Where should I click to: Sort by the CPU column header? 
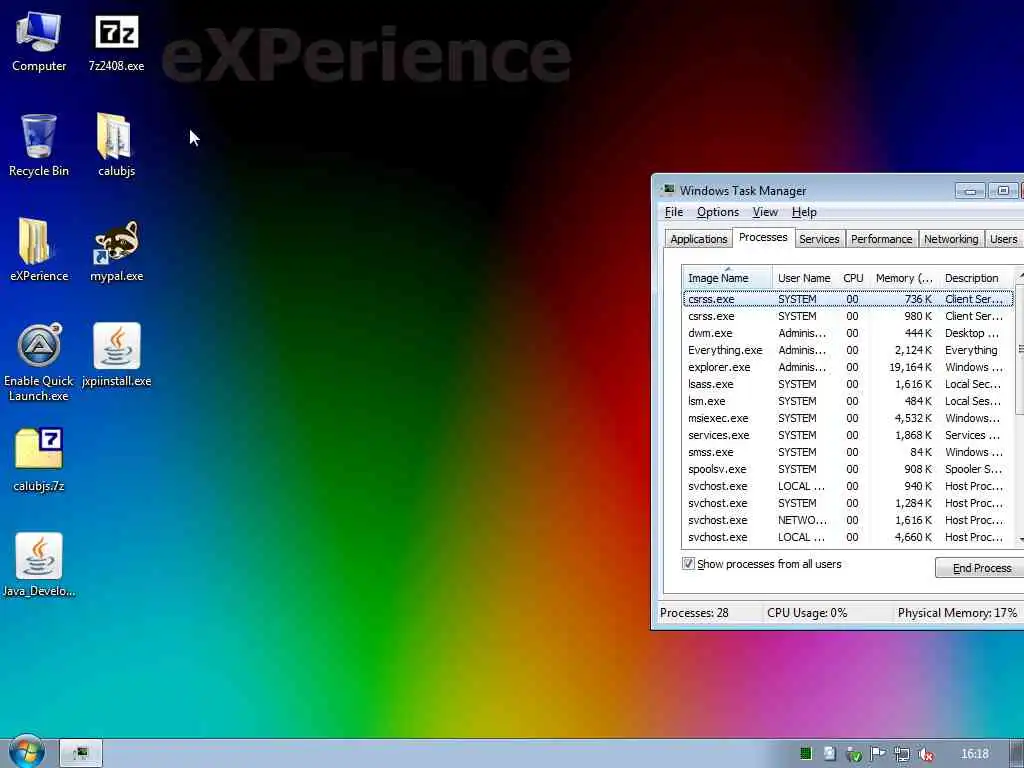coord(853,278)
